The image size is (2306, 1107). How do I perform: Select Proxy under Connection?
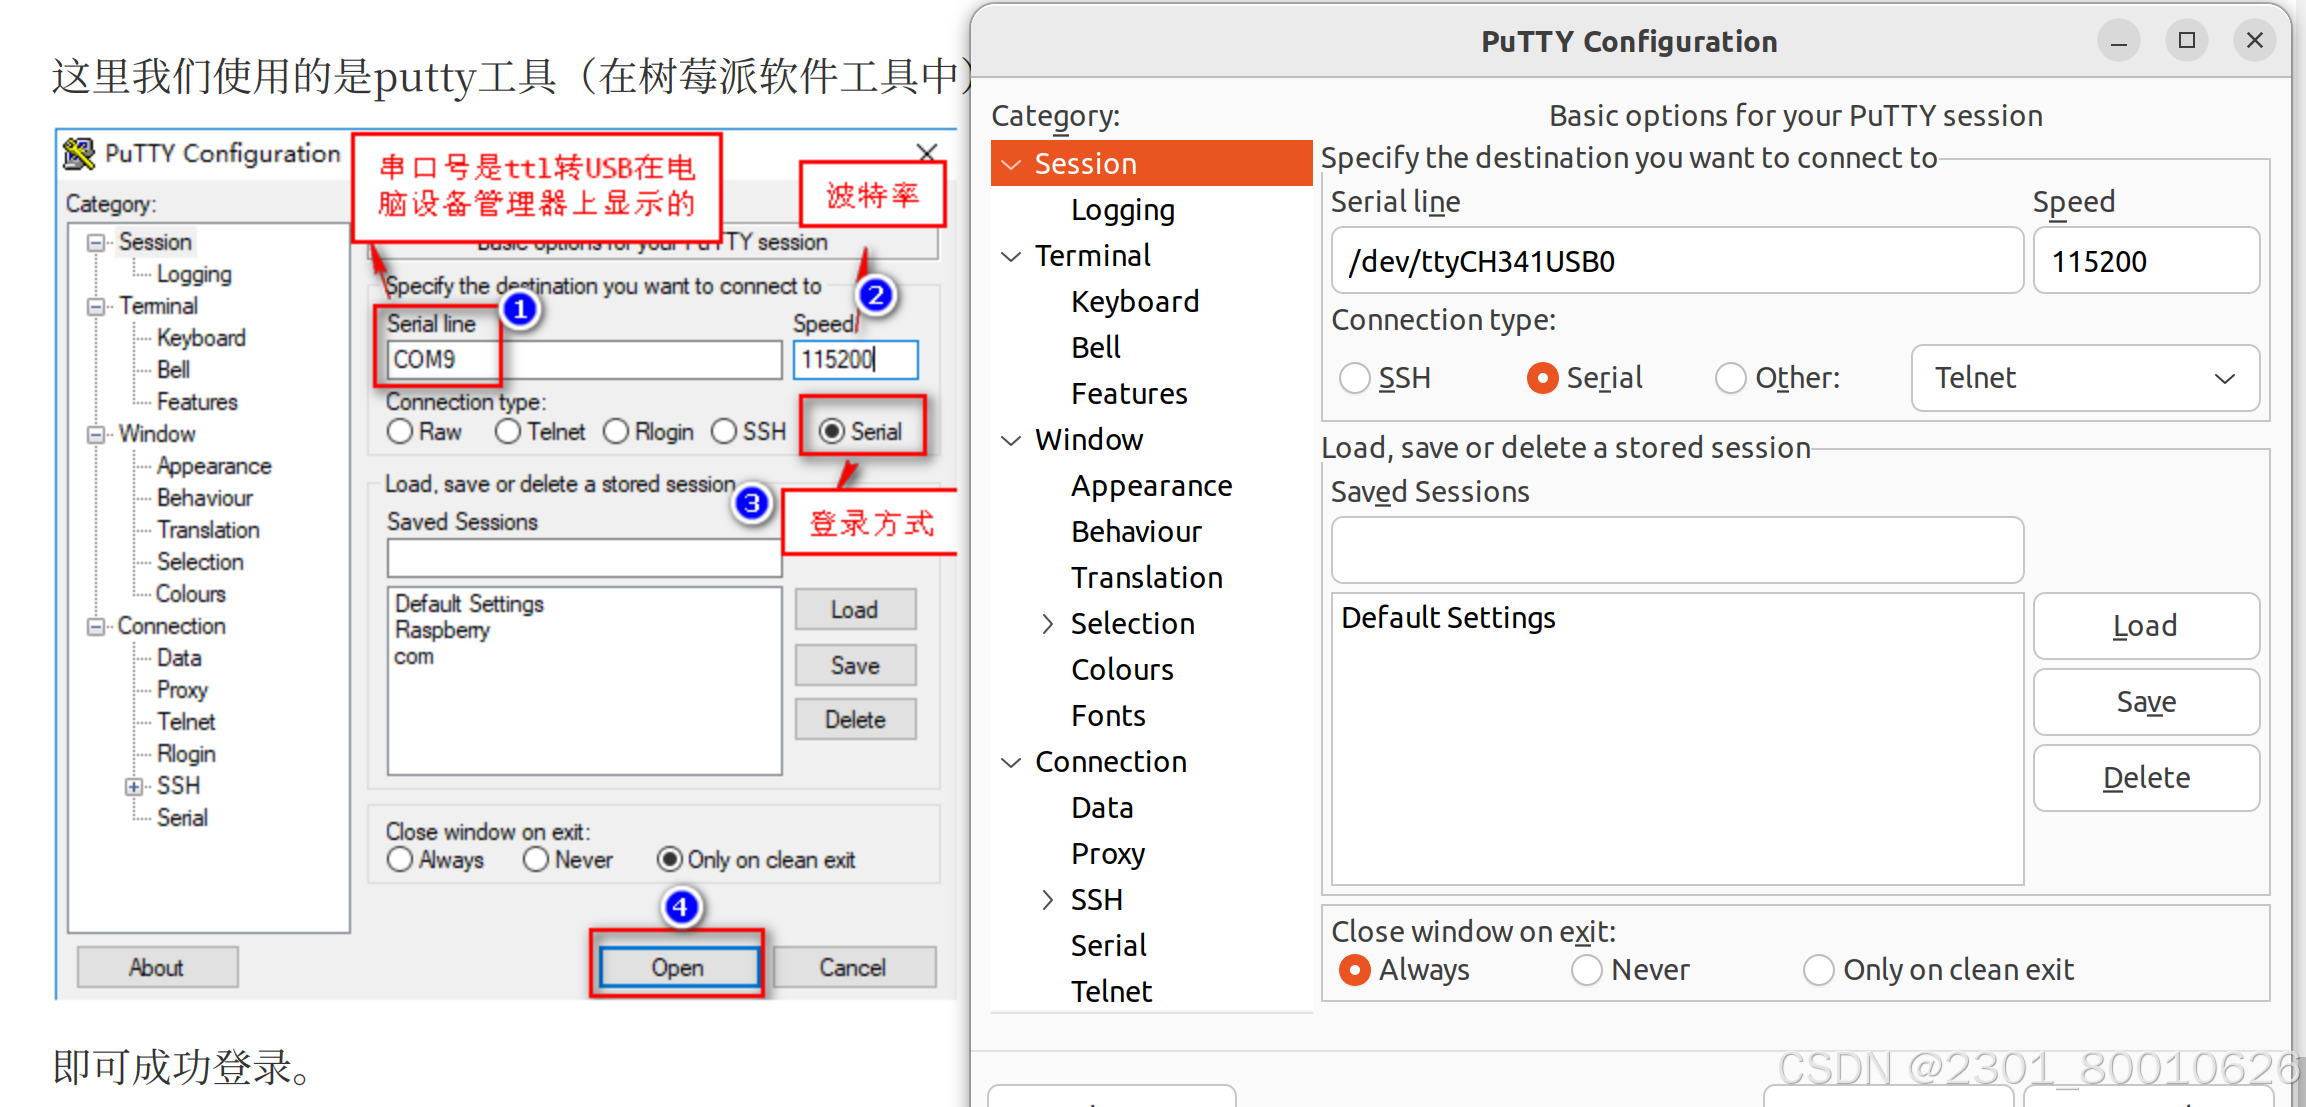(x=1107, y=853)
